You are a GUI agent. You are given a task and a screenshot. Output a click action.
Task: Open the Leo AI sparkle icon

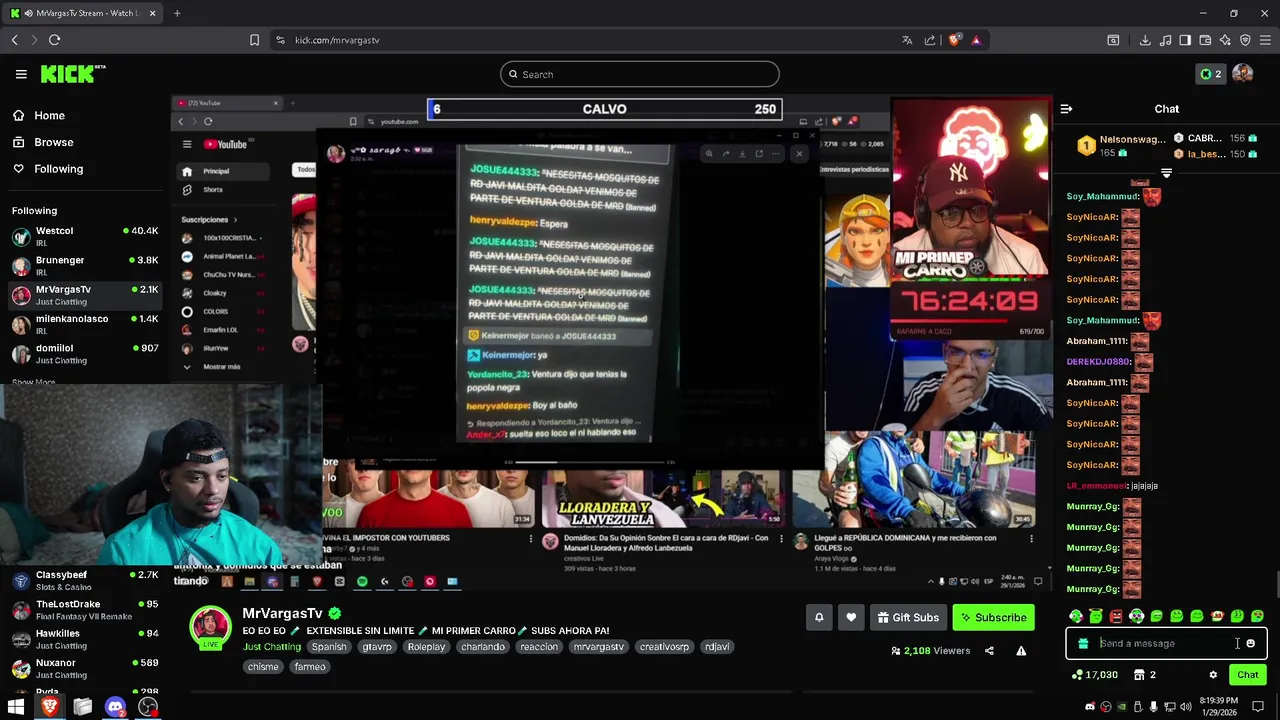(x=1225, y=40)
